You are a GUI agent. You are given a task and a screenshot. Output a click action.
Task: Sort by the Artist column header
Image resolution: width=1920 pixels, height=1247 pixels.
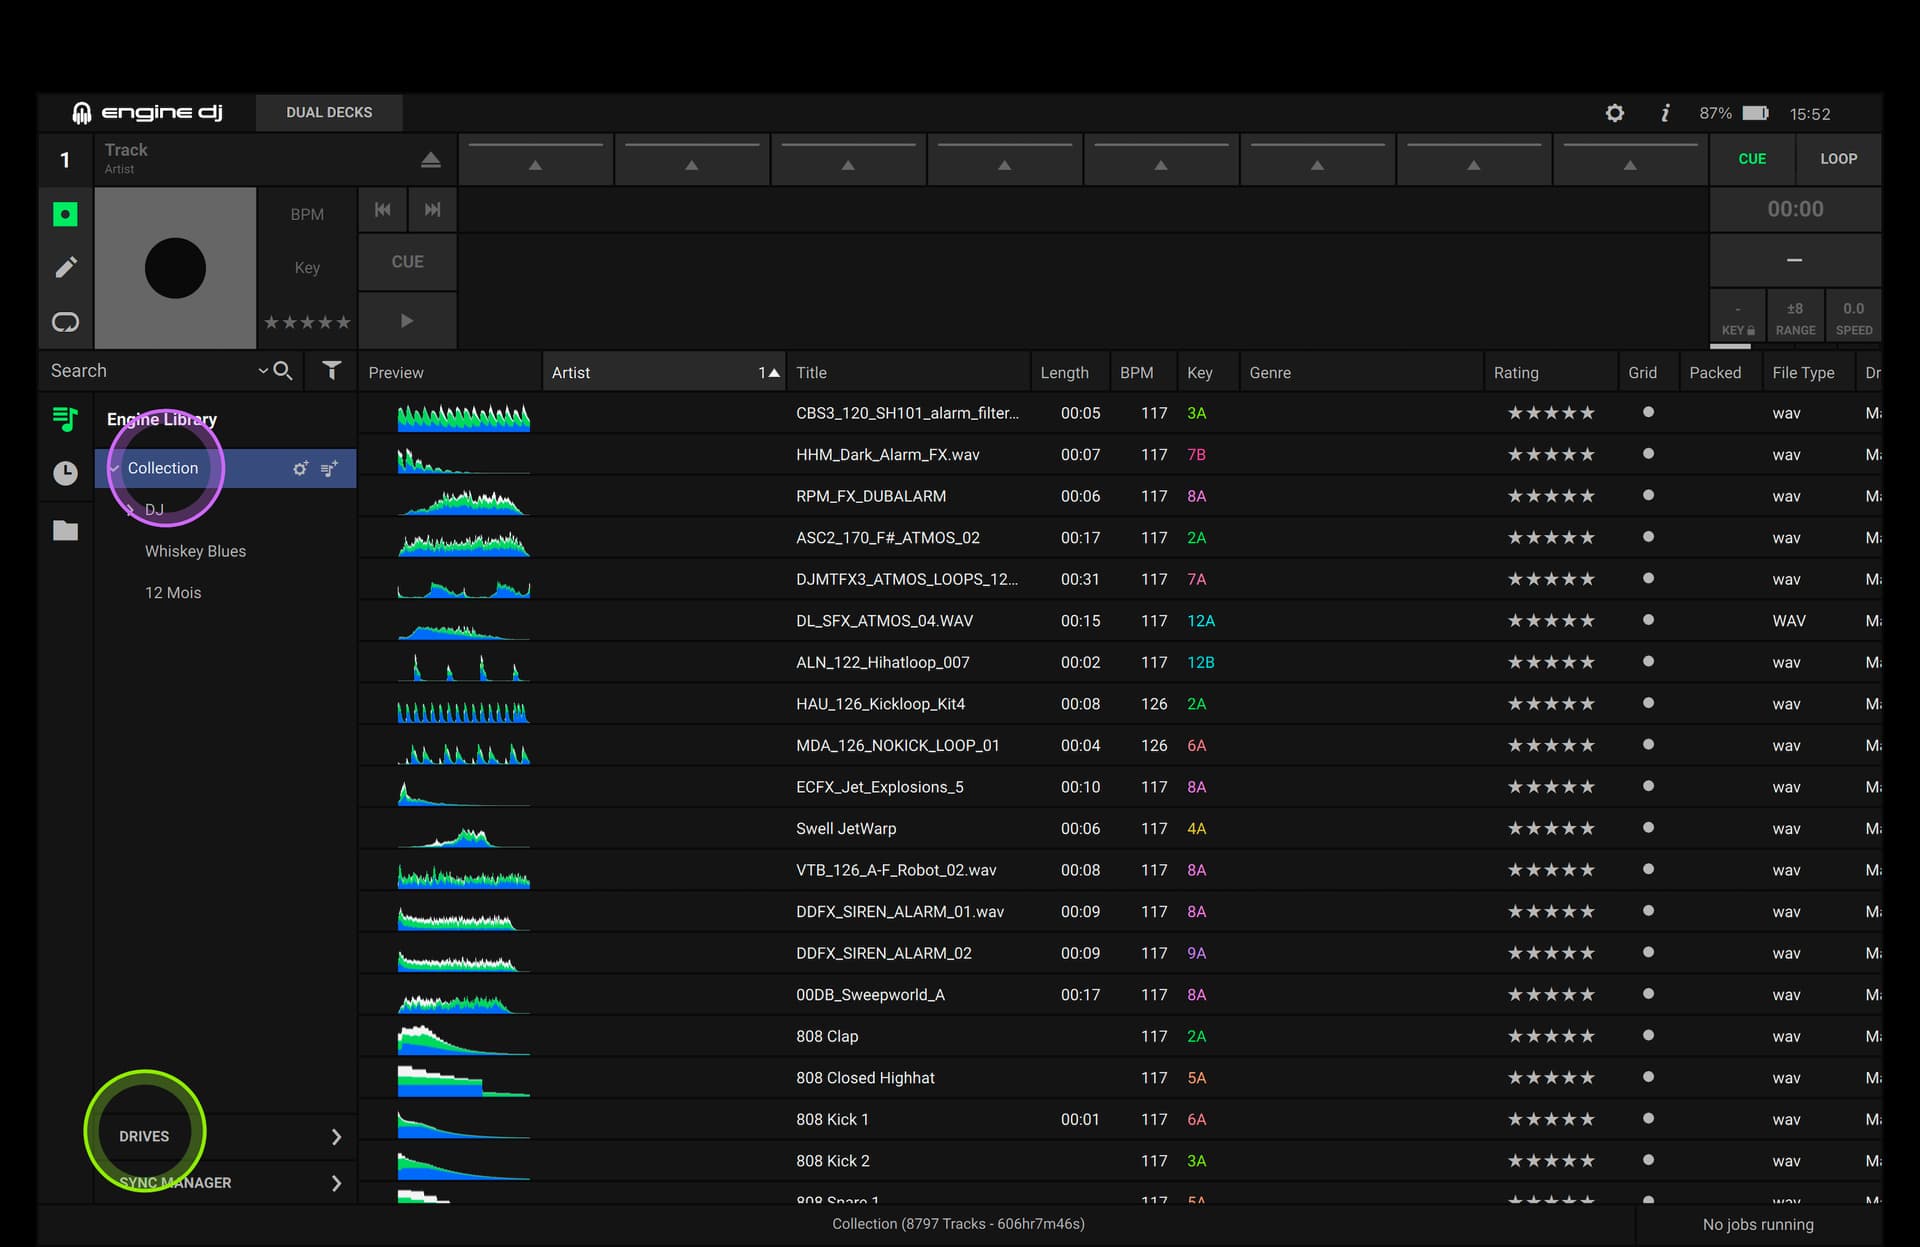pos(664,372)
